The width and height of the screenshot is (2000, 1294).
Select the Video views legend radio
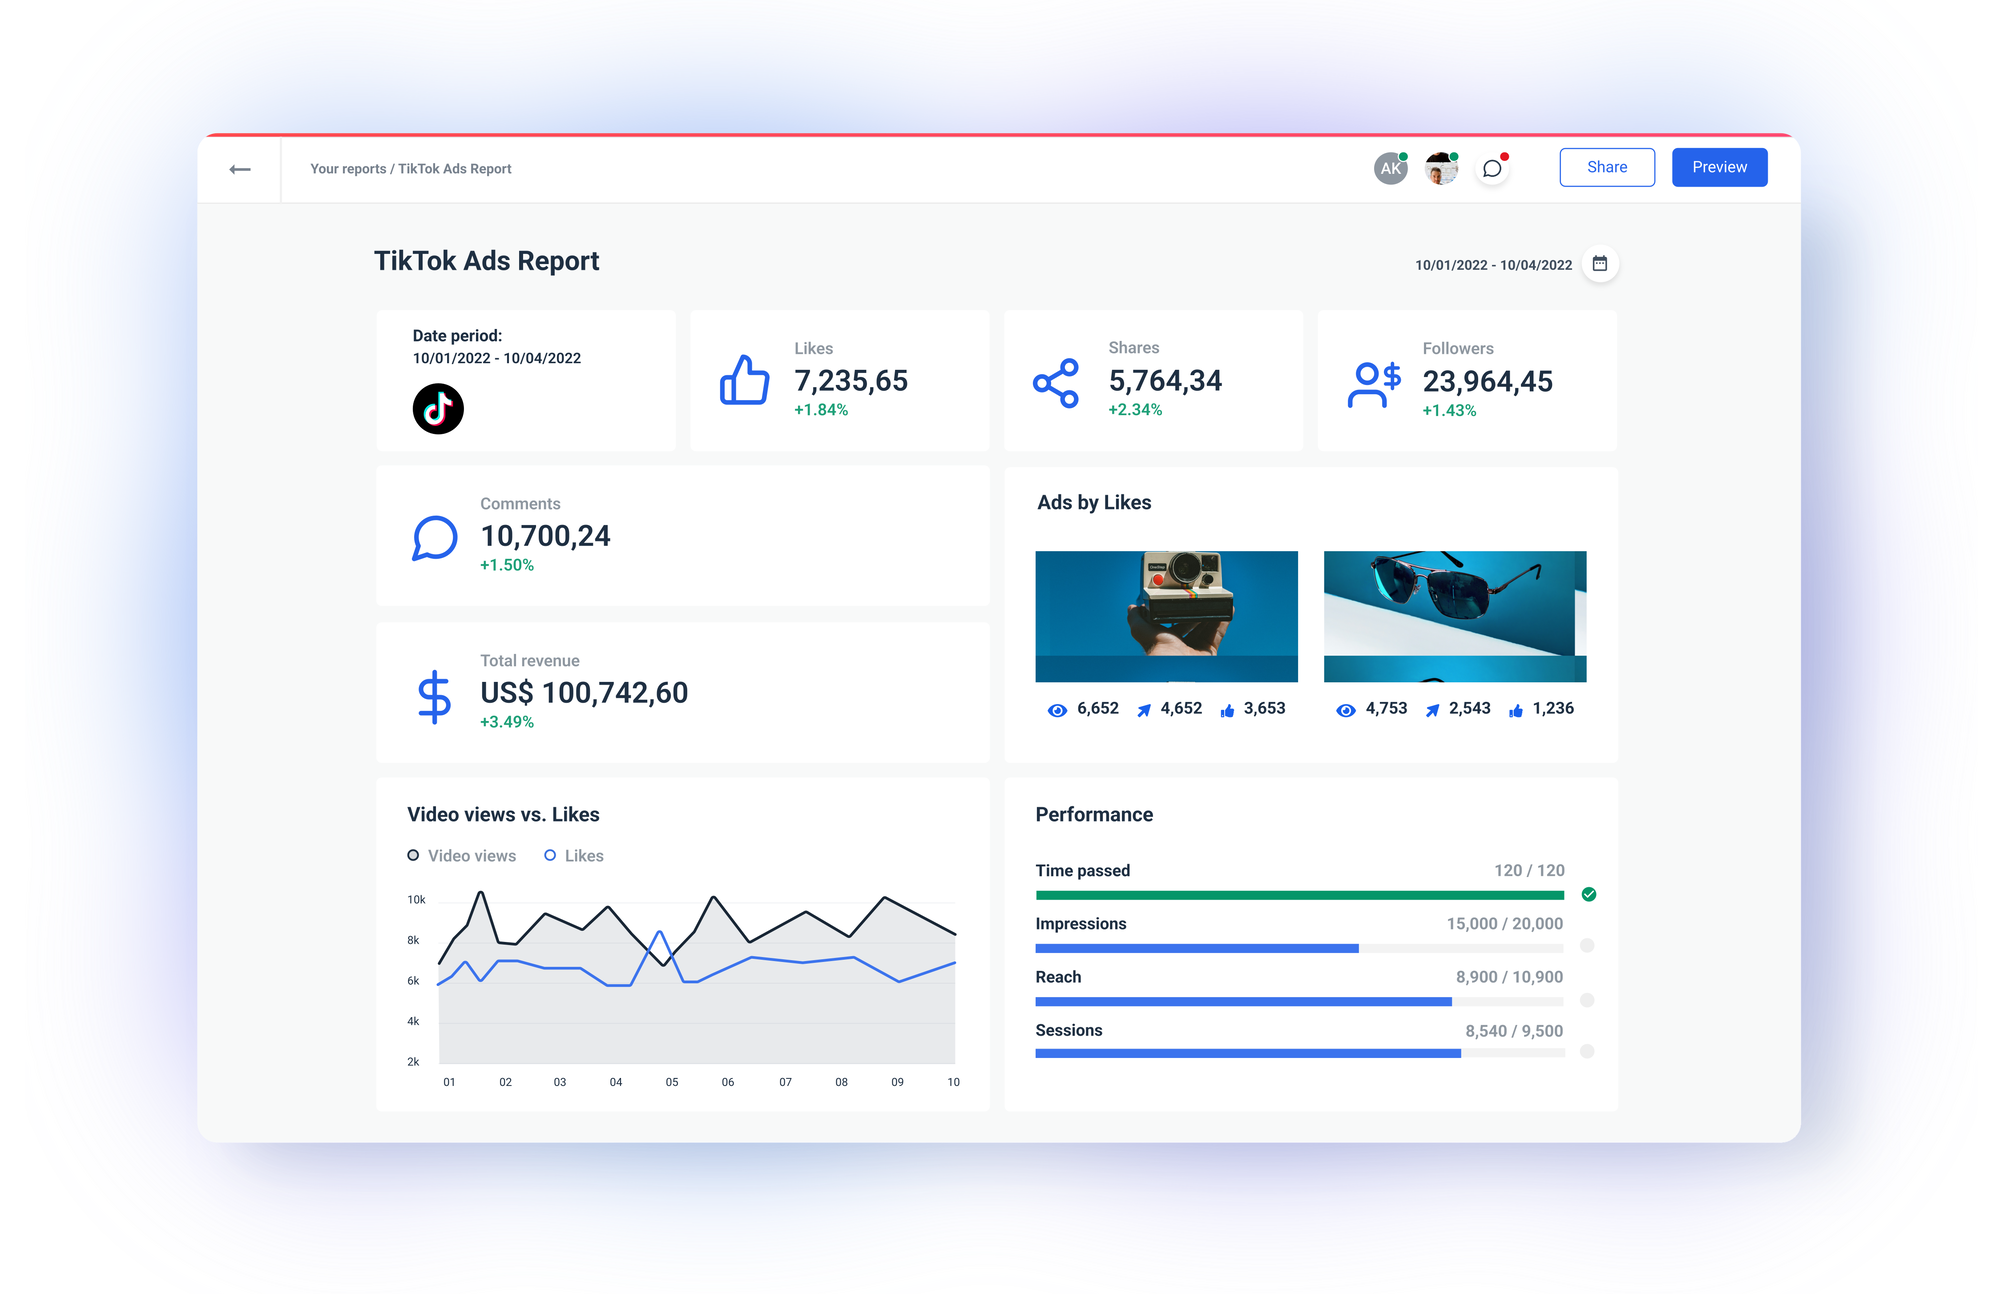point(413,855)
